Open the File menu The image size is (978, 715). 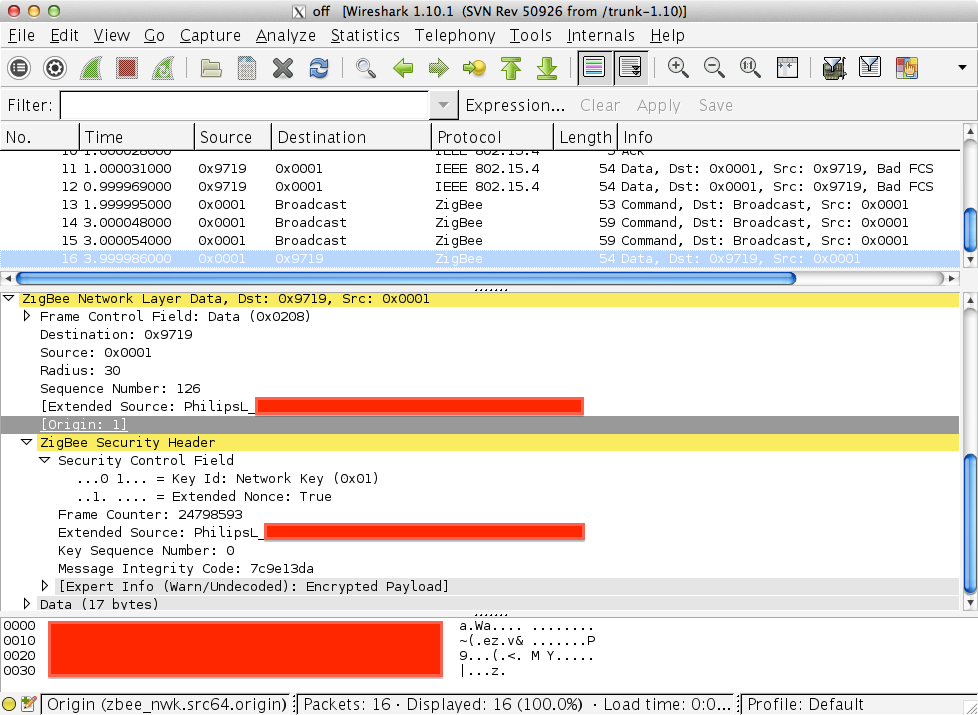(21, 36)
